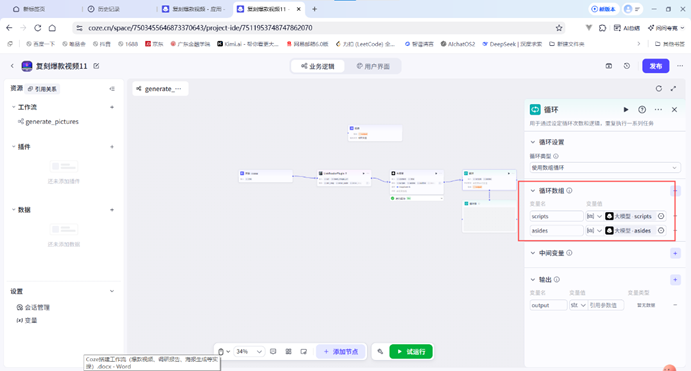Collapse the 工作流 section

coord(13,107)
